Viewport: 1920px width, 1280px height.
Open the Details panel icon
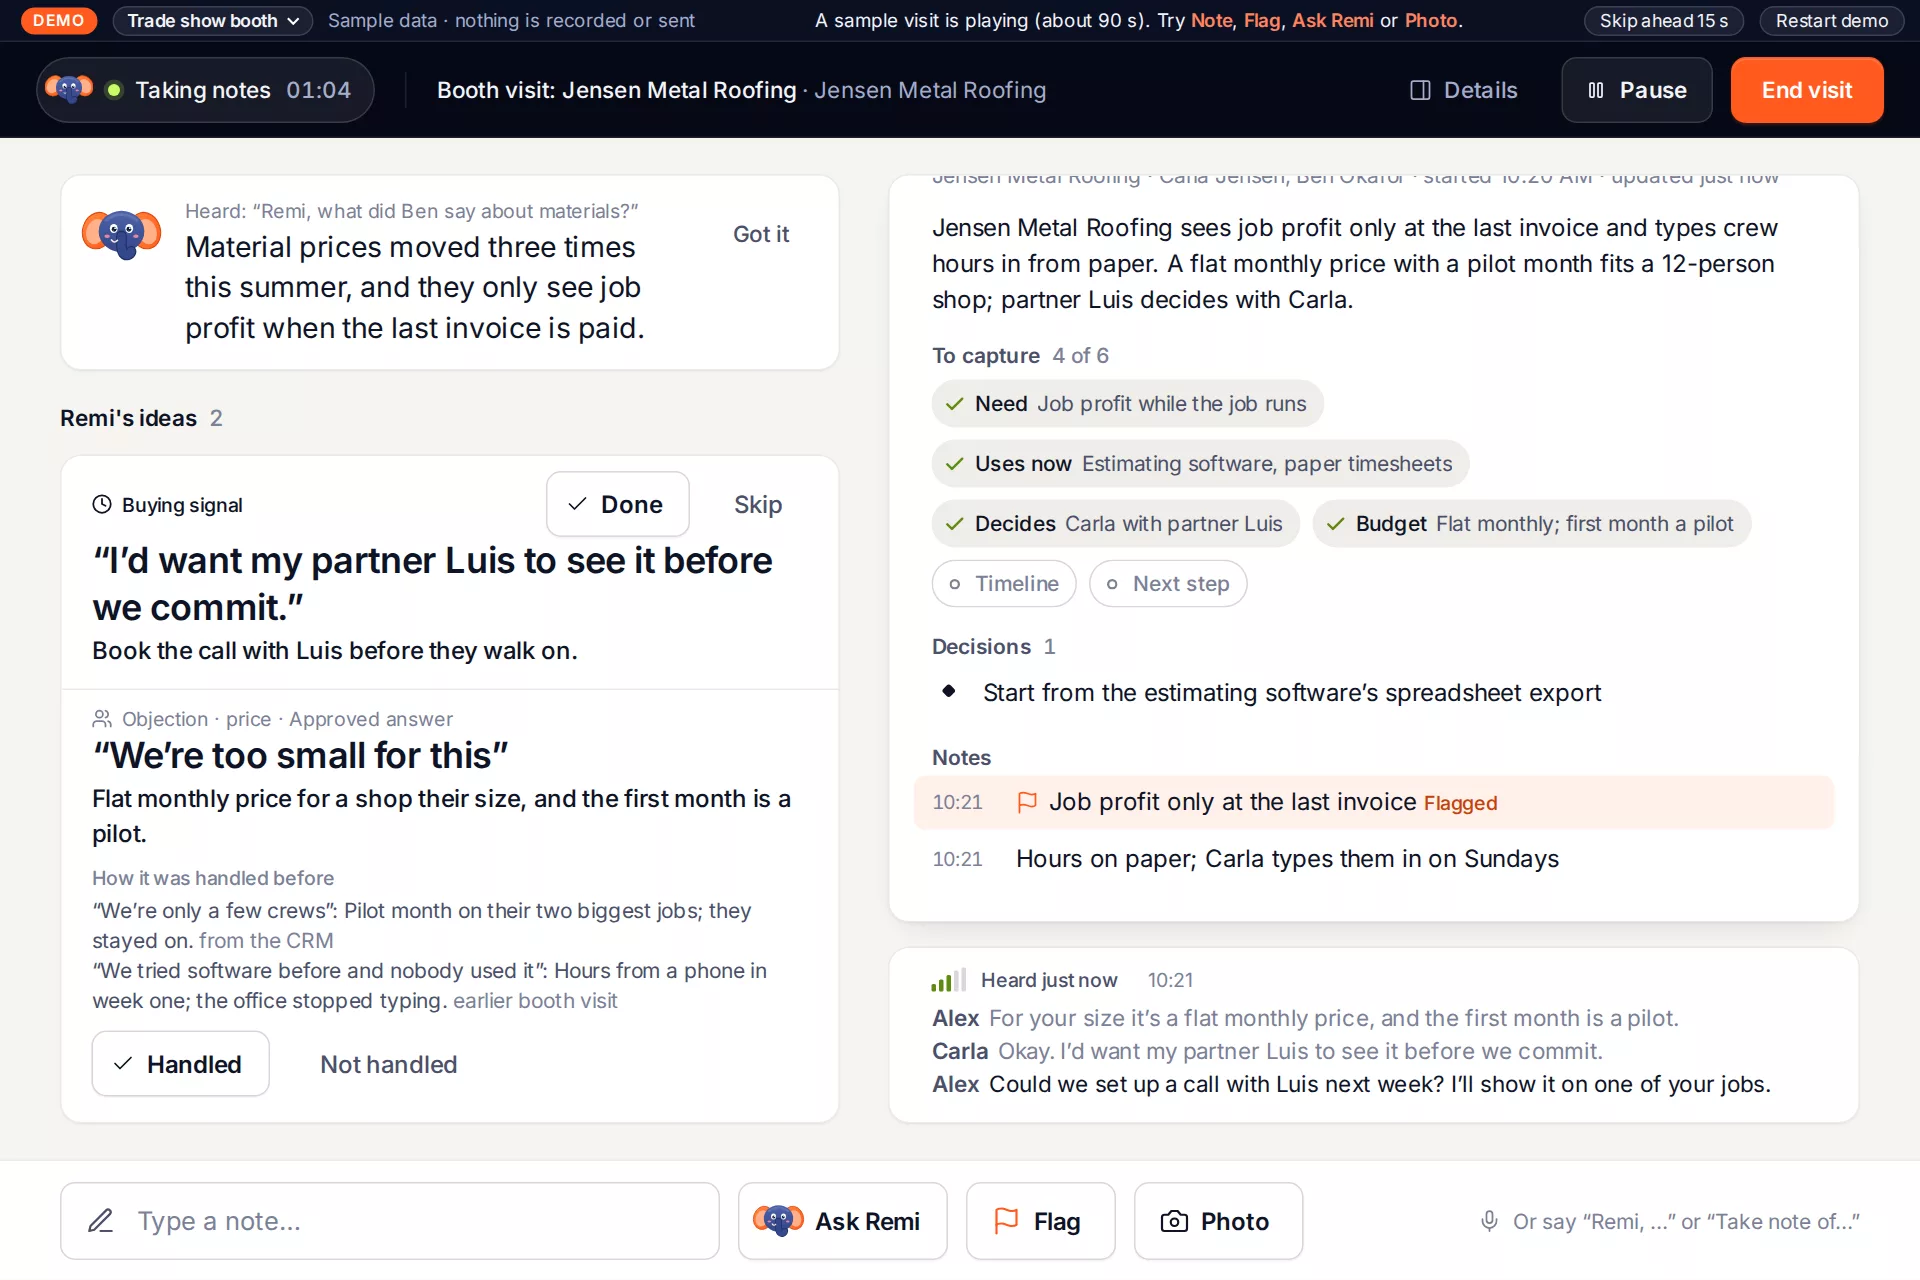[1420, 90]
